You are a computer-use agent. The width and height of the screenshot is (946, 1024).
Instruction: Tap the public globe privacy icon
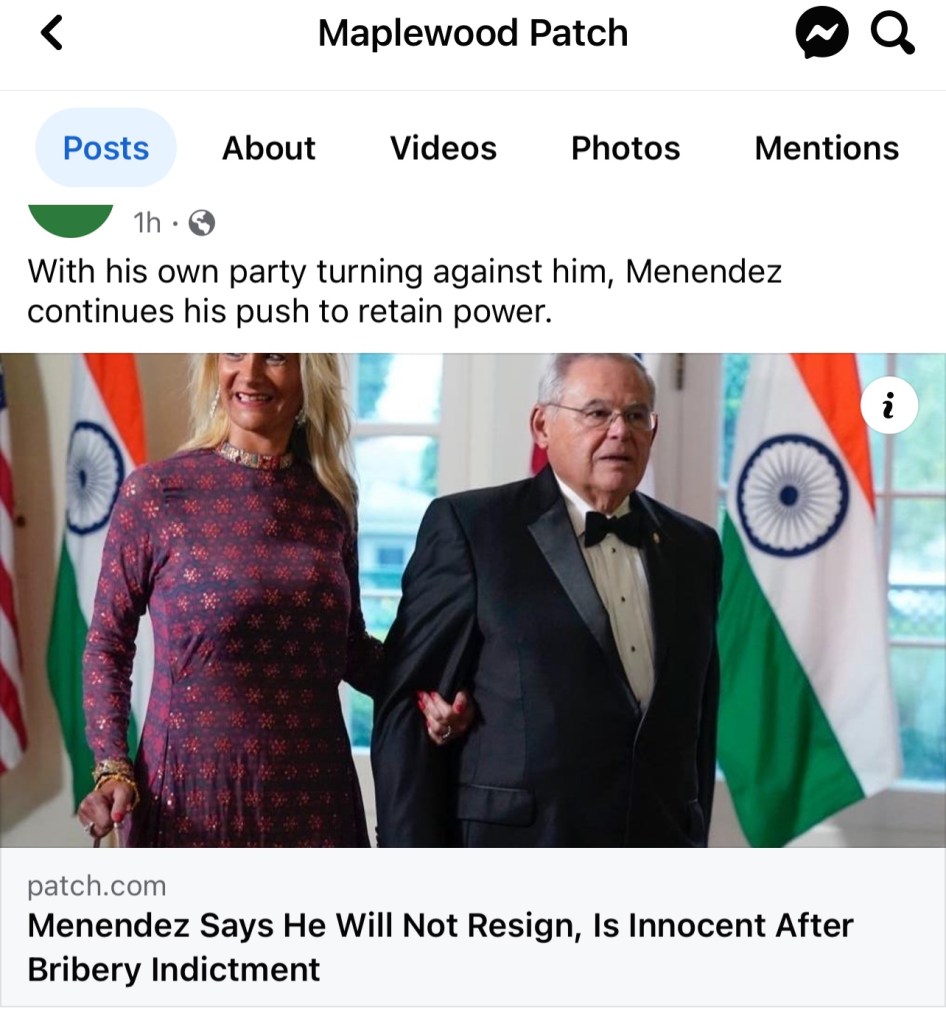202,223
